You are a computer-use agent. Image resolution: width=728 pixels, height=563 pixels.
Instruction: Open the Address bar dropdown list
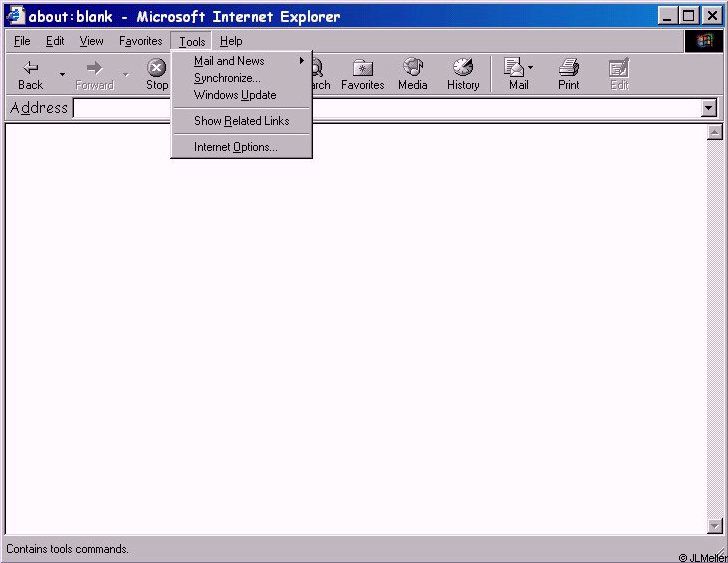tap(708, 109)
